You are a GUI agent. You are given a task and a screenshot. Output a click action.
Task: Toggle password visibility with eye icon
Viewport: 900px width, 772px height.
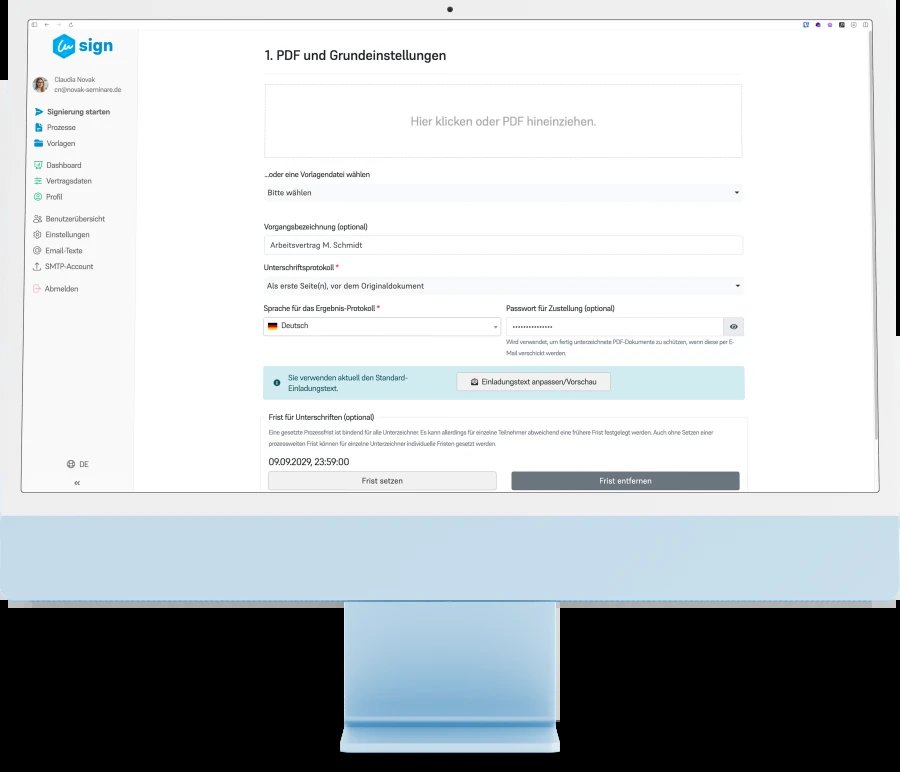tap(734, 327)
